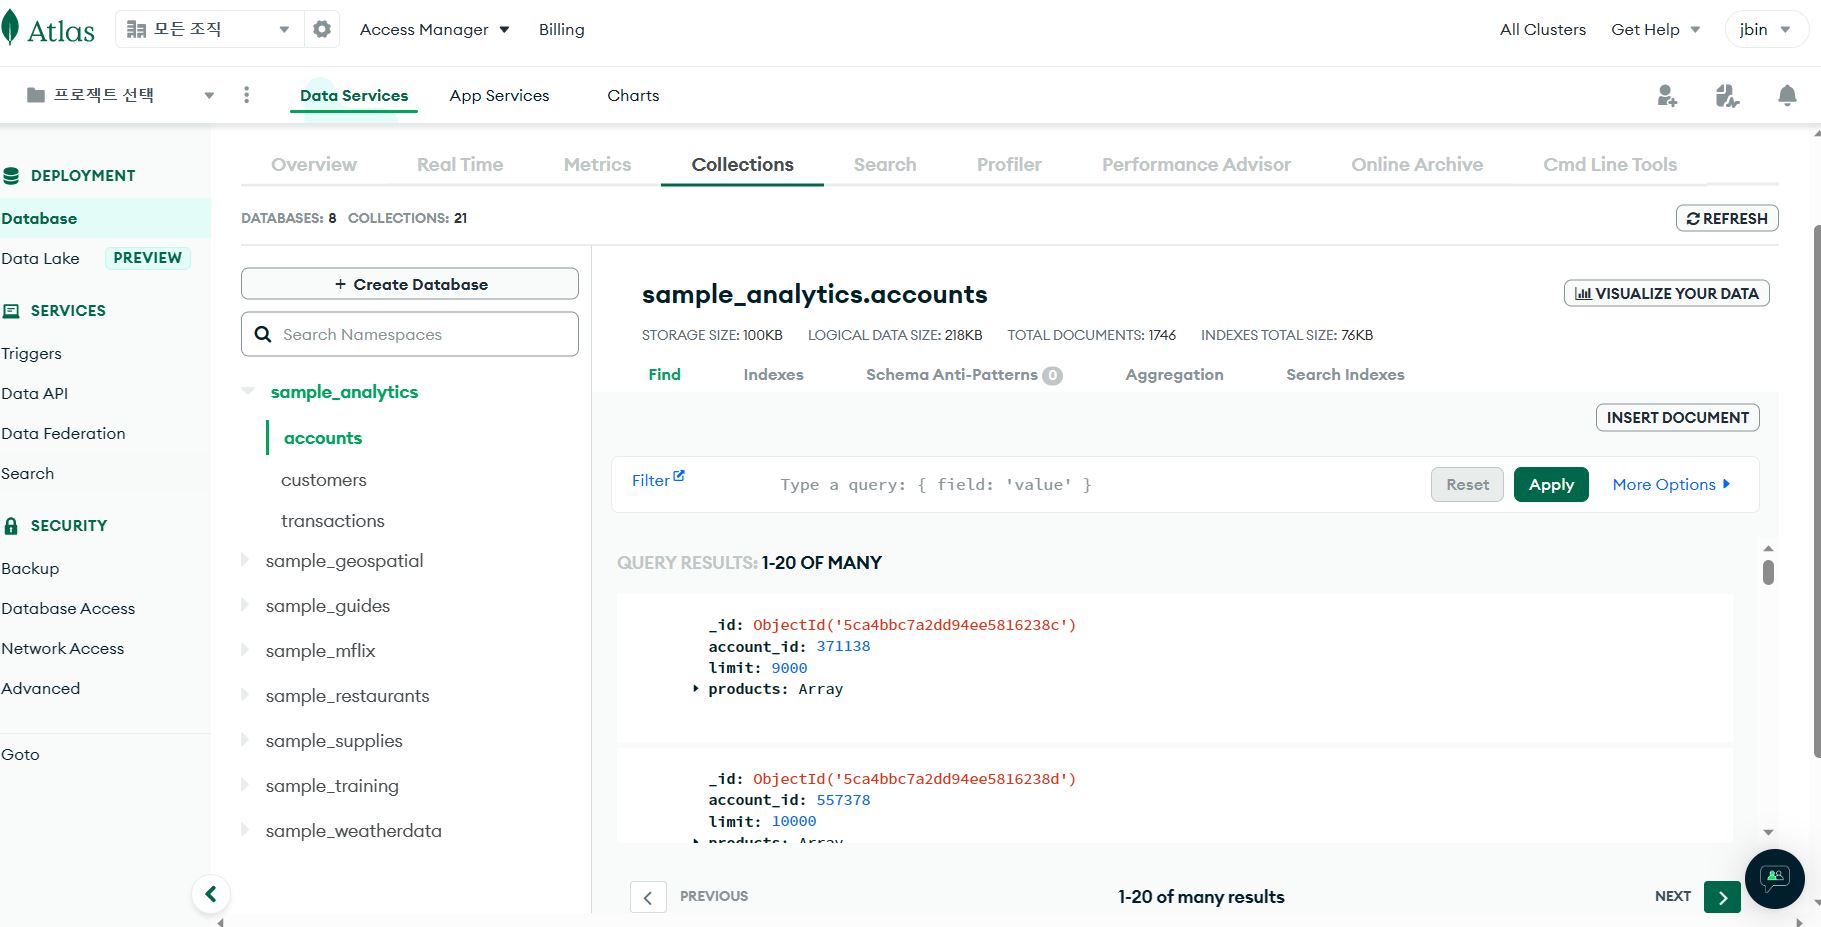Viewport: 1821px width, 927px height.
Task: Go to next results page arrow
Action: pos(1722,897)
